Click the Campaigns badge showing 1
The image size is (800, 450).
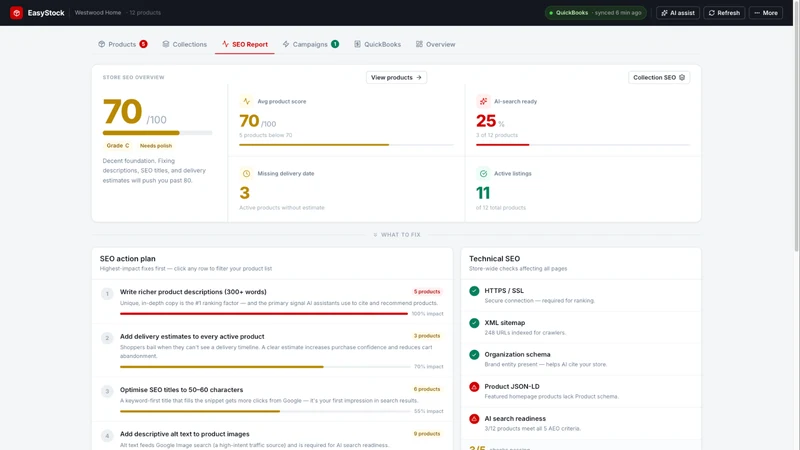pos(335,44)
